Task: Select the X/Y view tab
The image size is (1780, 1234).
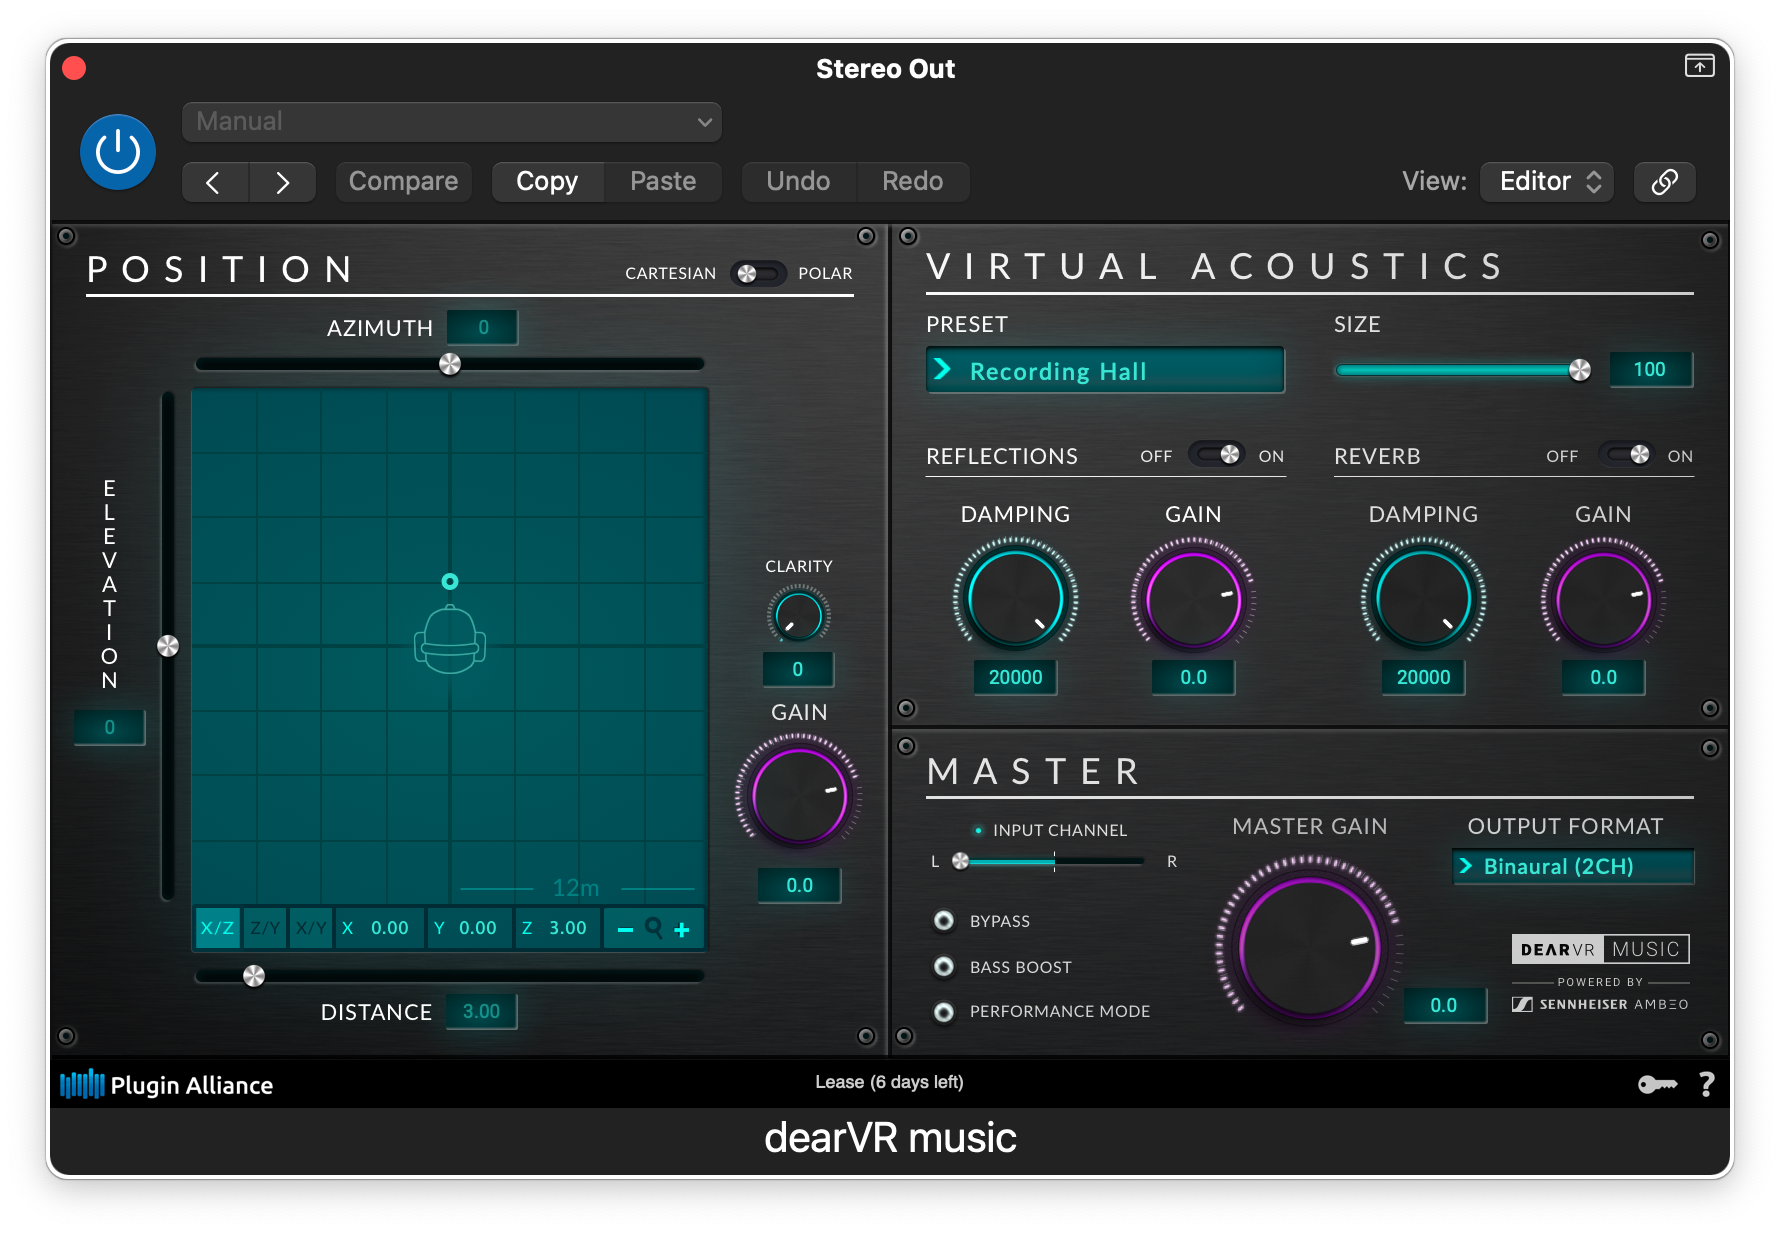Action: [x=310, y=928]
